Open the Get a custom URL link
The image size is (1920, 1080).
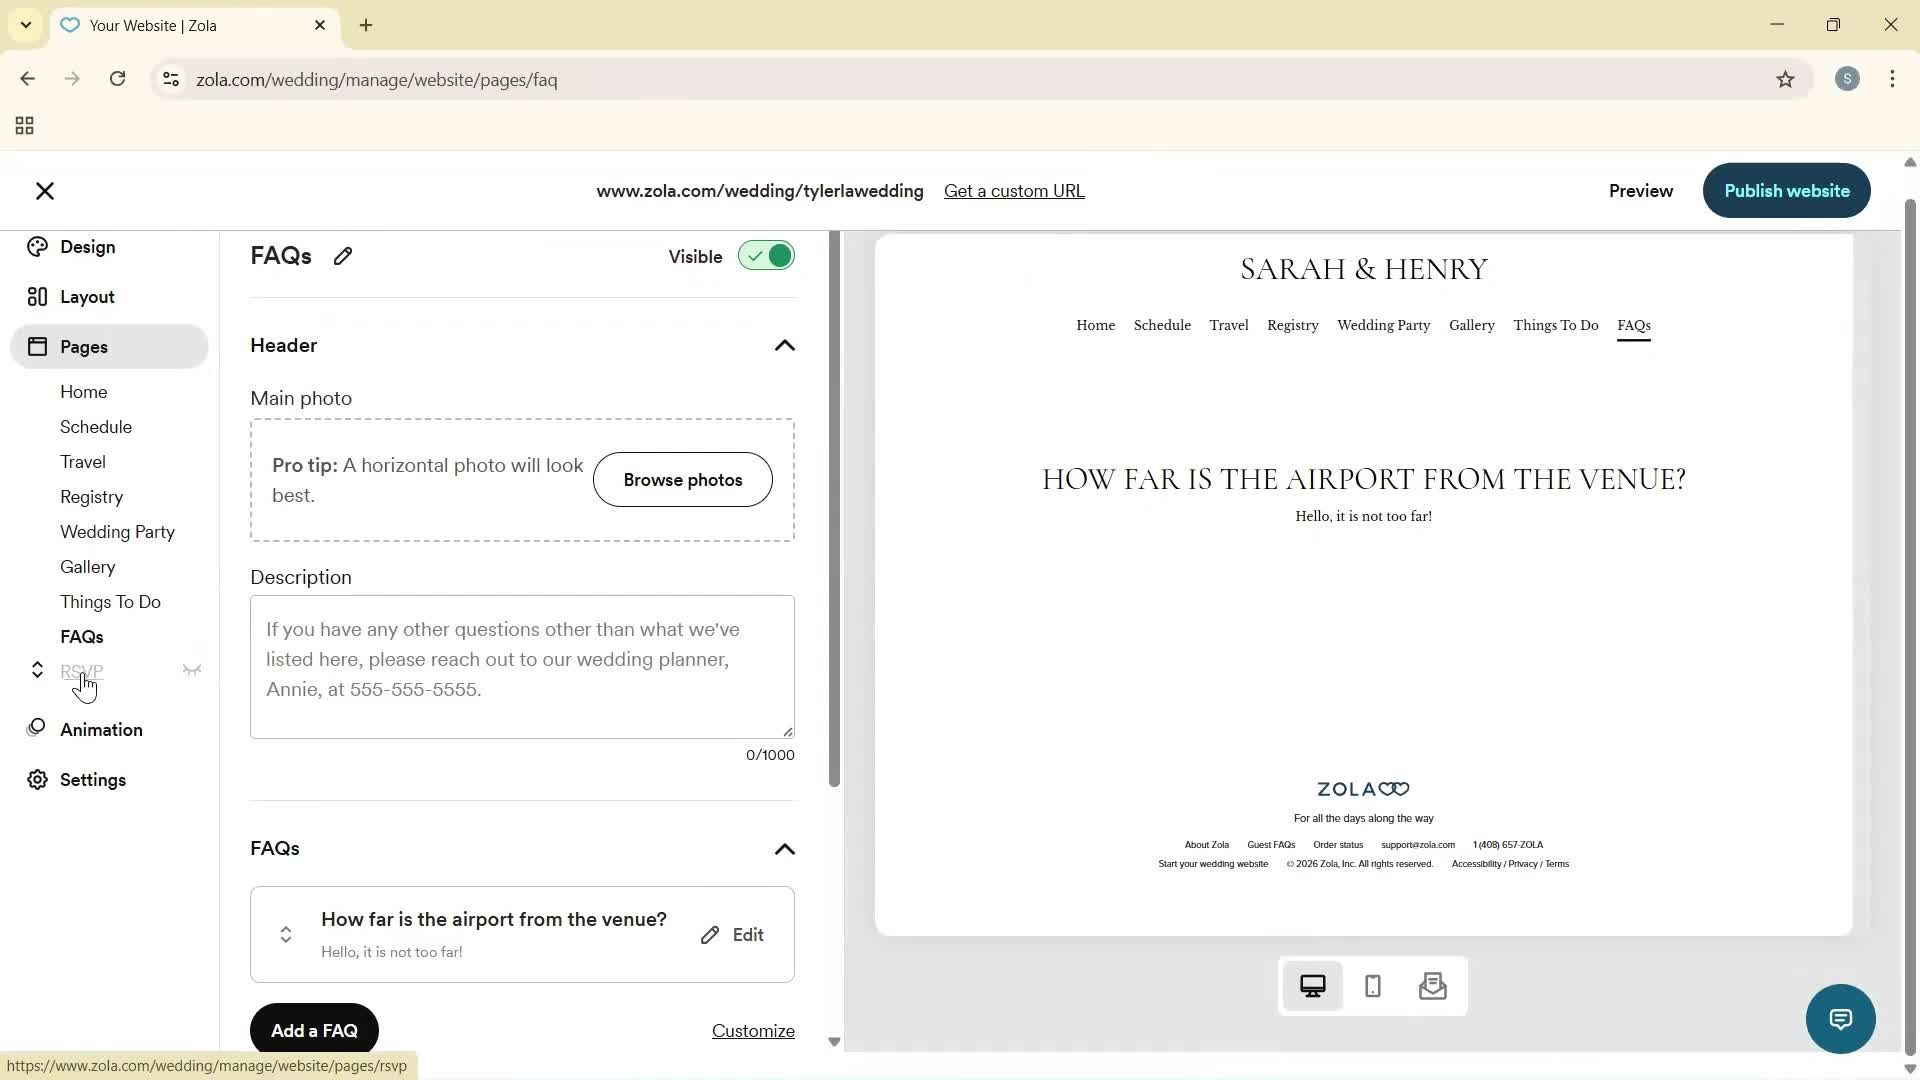1014,191
